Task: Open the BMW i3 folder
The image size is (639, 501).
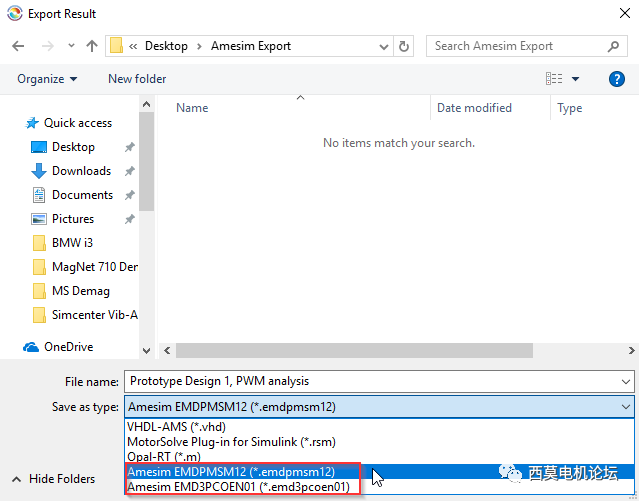Action: [62, 243]
